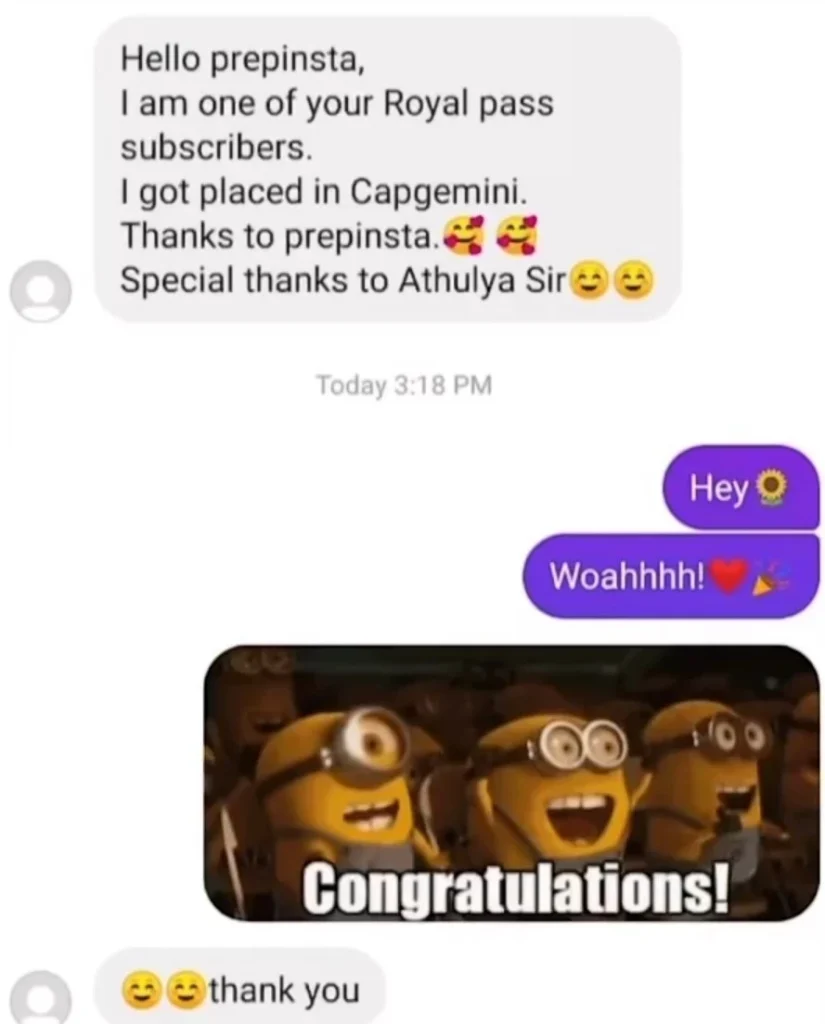
Task: Select the Hey message bubble
Action: pos(741,487)
